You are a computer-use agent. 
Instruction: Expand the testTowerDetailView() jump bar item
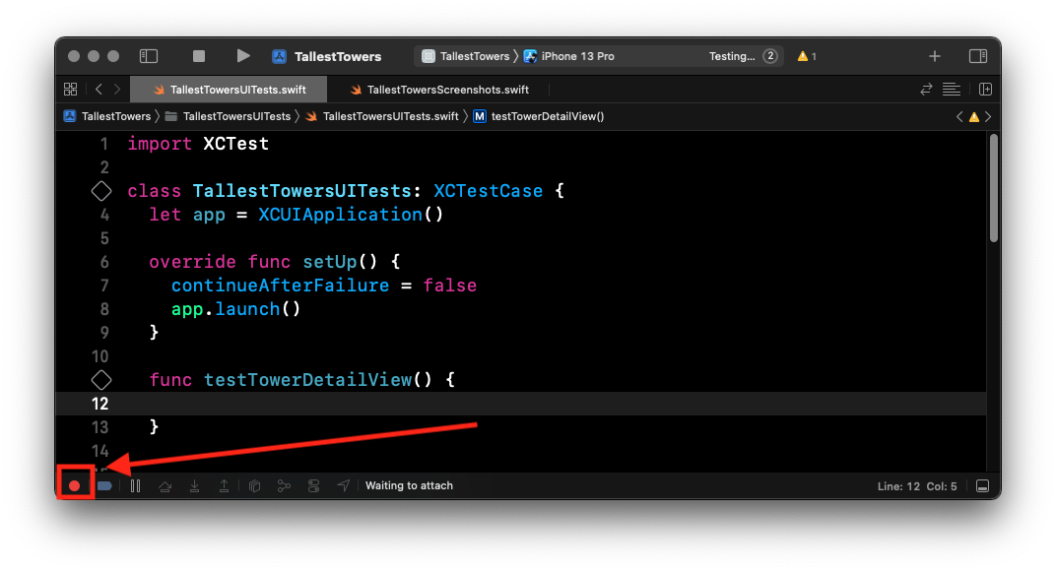click(539, 117)
